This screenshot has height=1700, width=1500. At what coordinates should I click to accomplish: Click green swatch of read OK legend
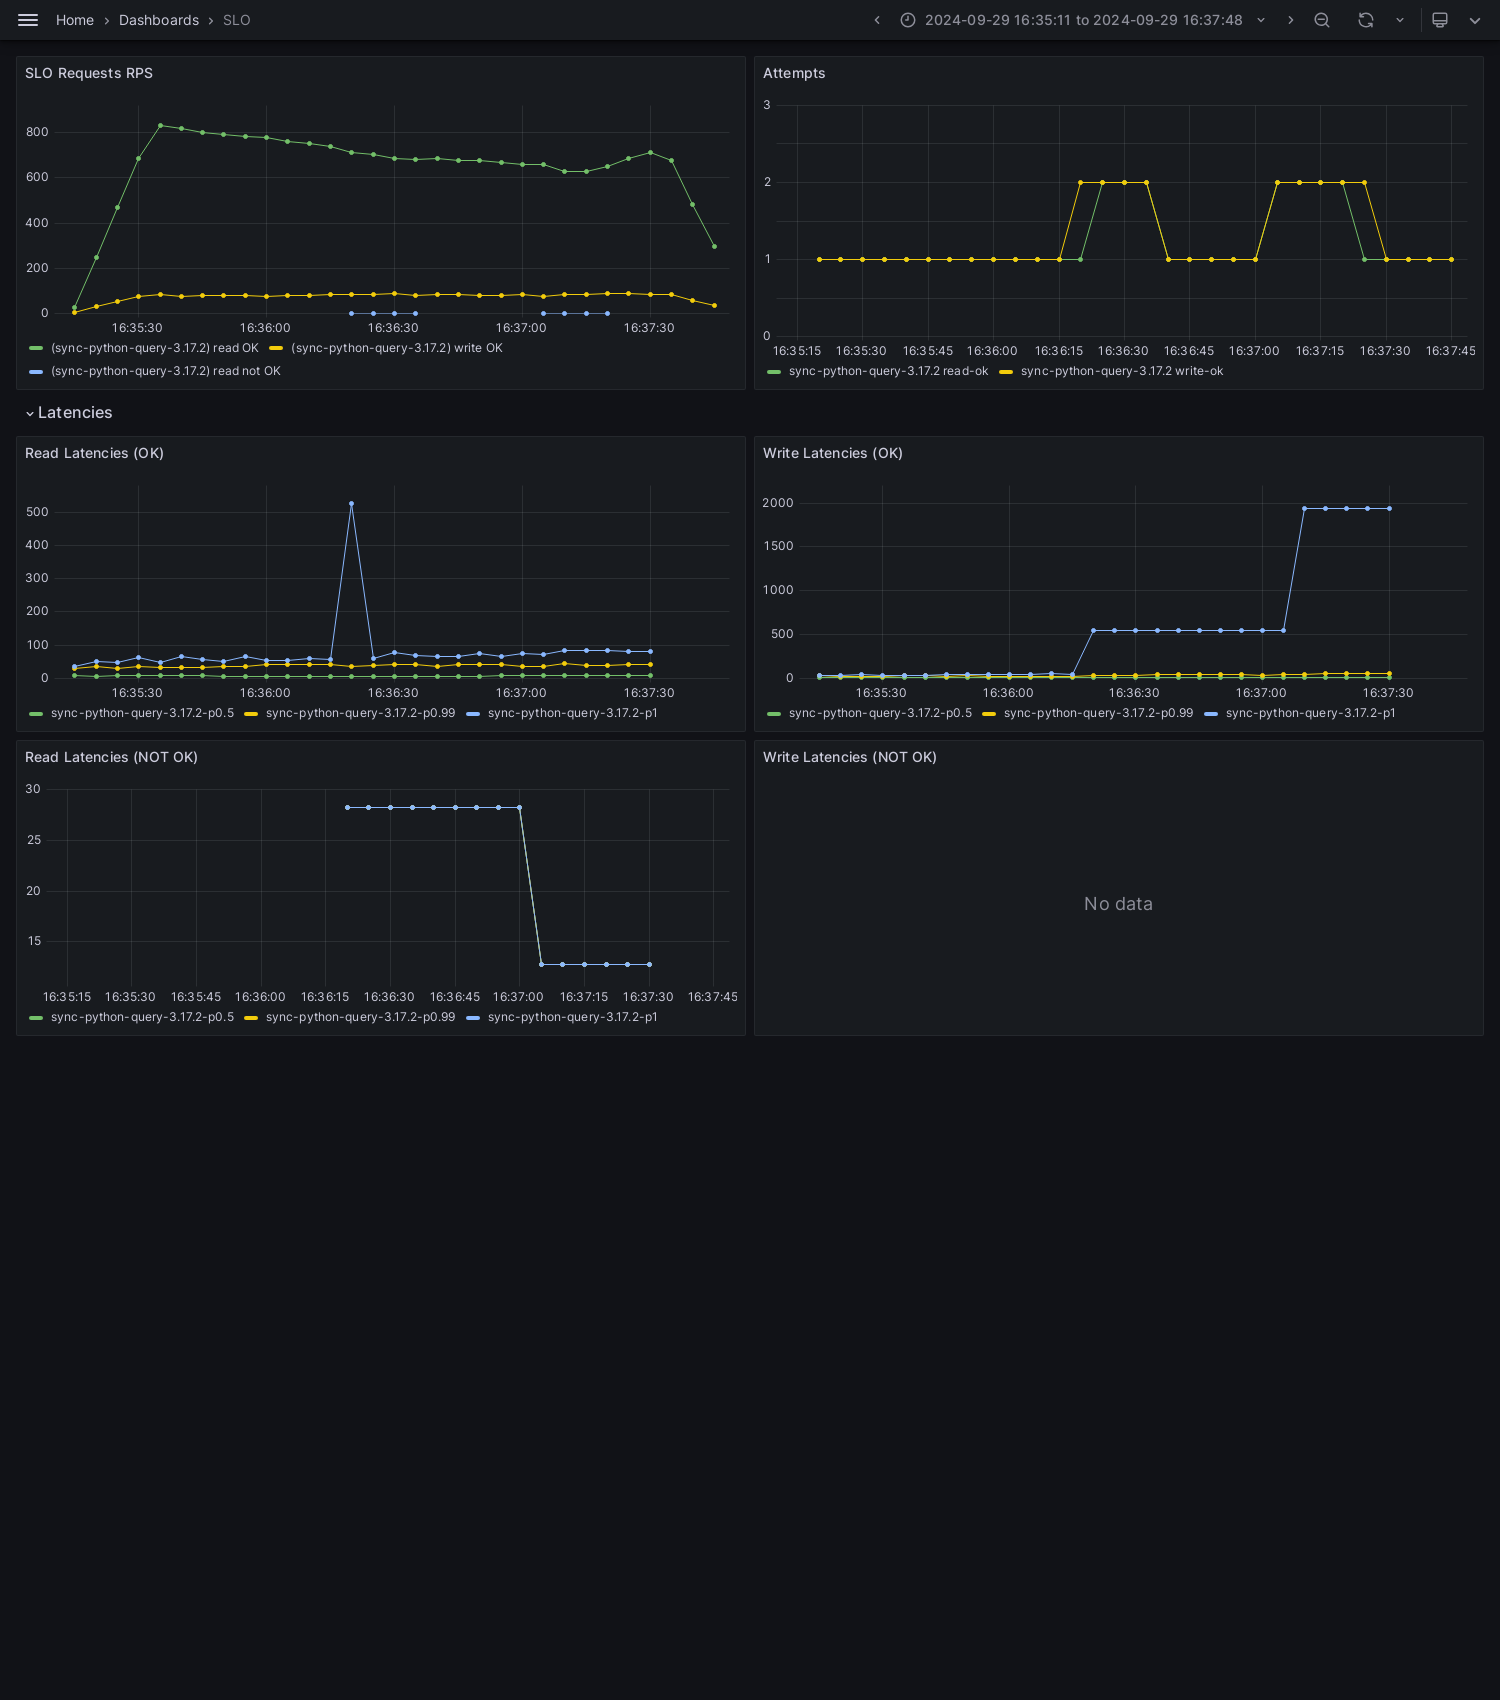click(36, 348)
